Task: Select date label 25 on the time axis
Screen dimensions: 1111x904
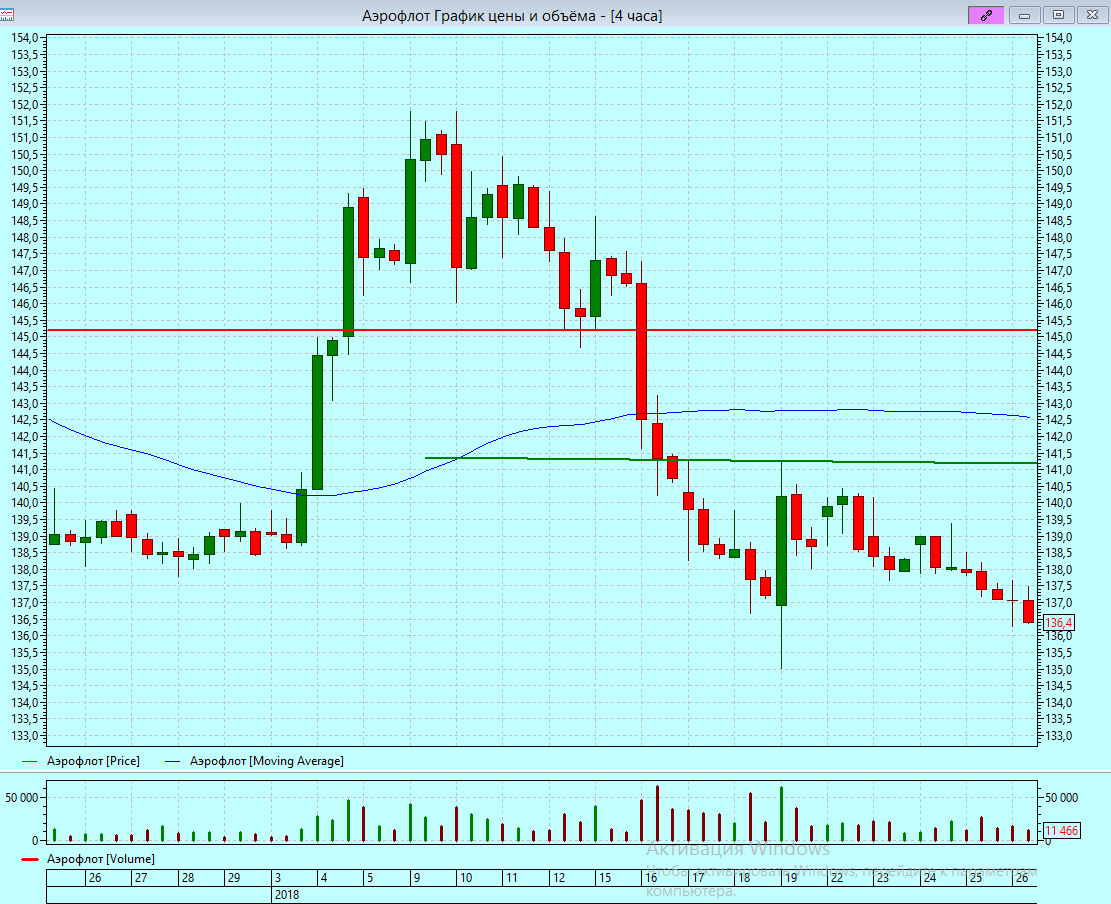Action: 976,878
